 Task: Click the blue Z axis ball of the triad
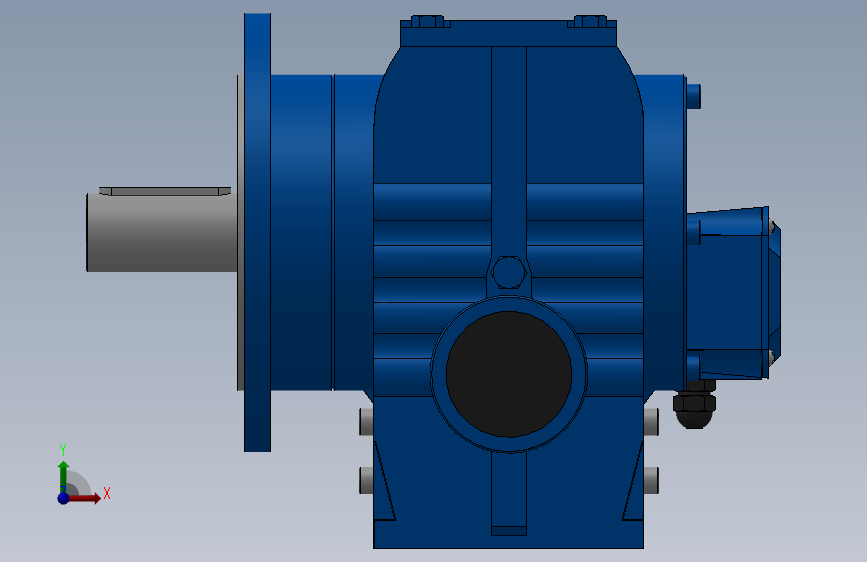coord(64,498)
